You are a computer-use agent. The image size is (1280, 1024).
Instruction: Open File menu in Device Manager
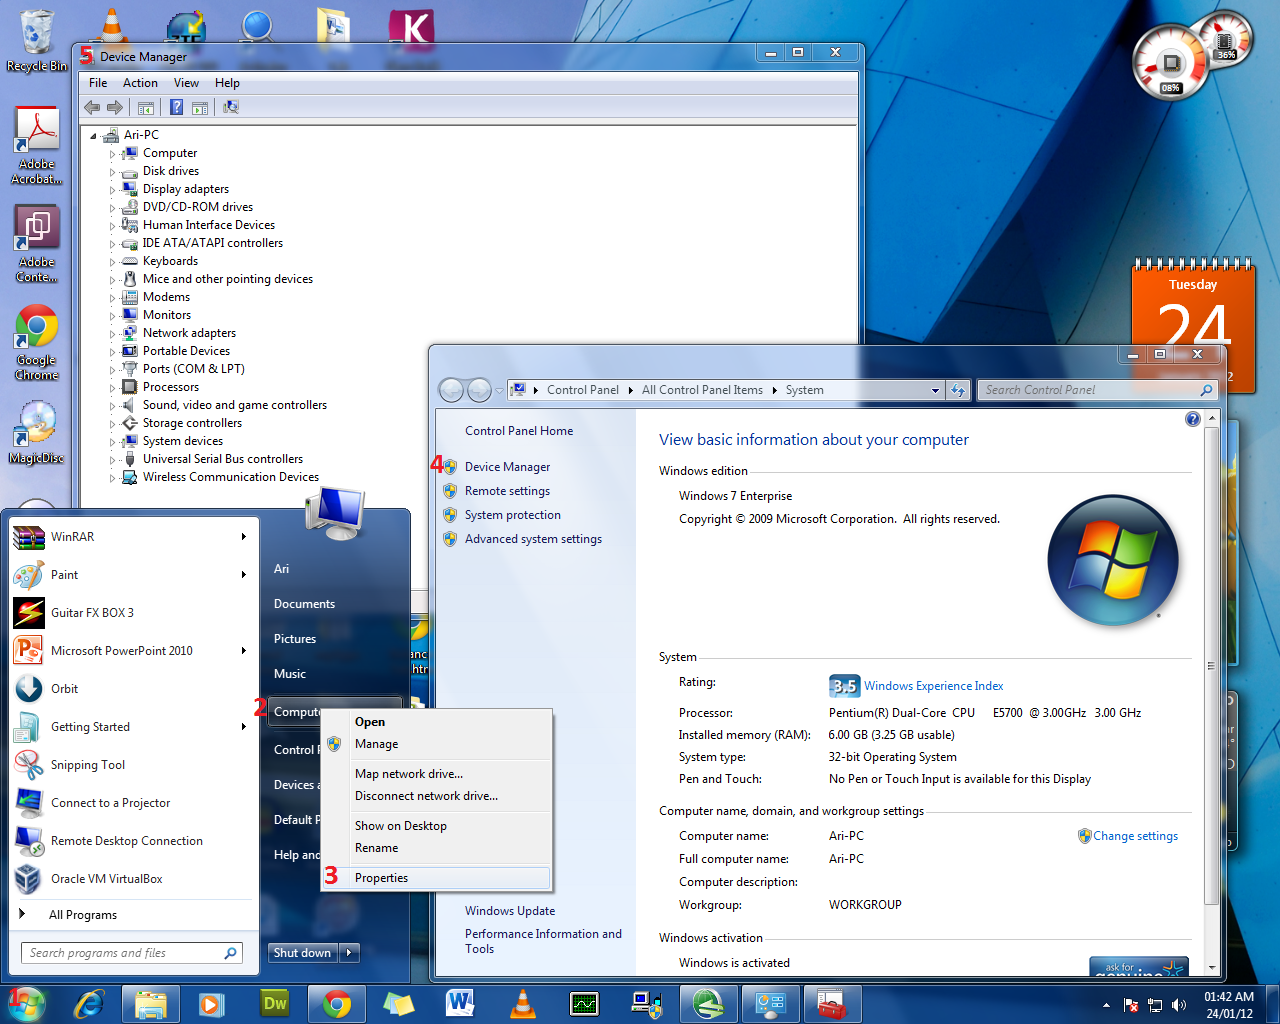[98, 83]
